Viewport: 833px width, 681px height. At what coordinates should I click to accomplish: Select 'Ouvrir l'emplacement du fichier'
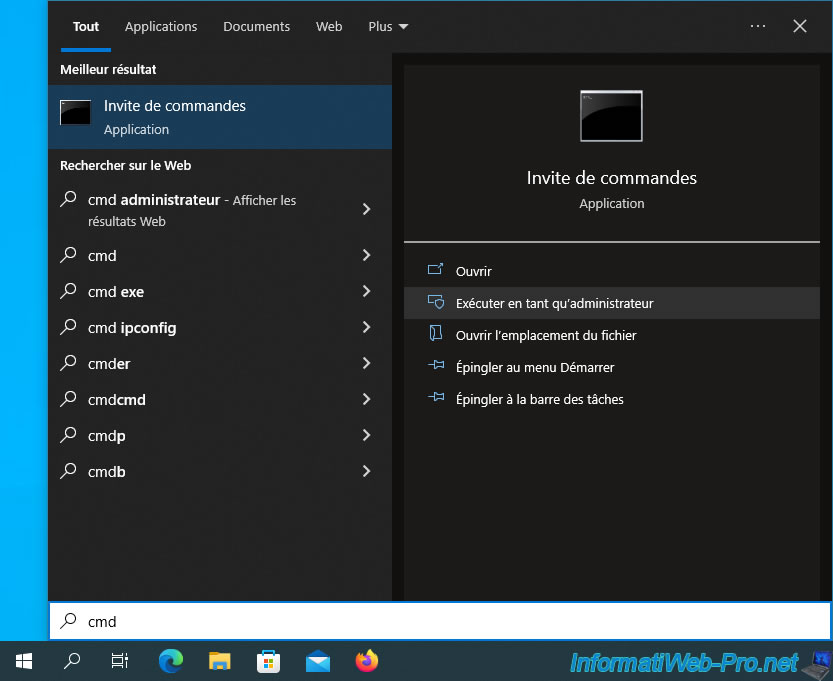[611, 335]
